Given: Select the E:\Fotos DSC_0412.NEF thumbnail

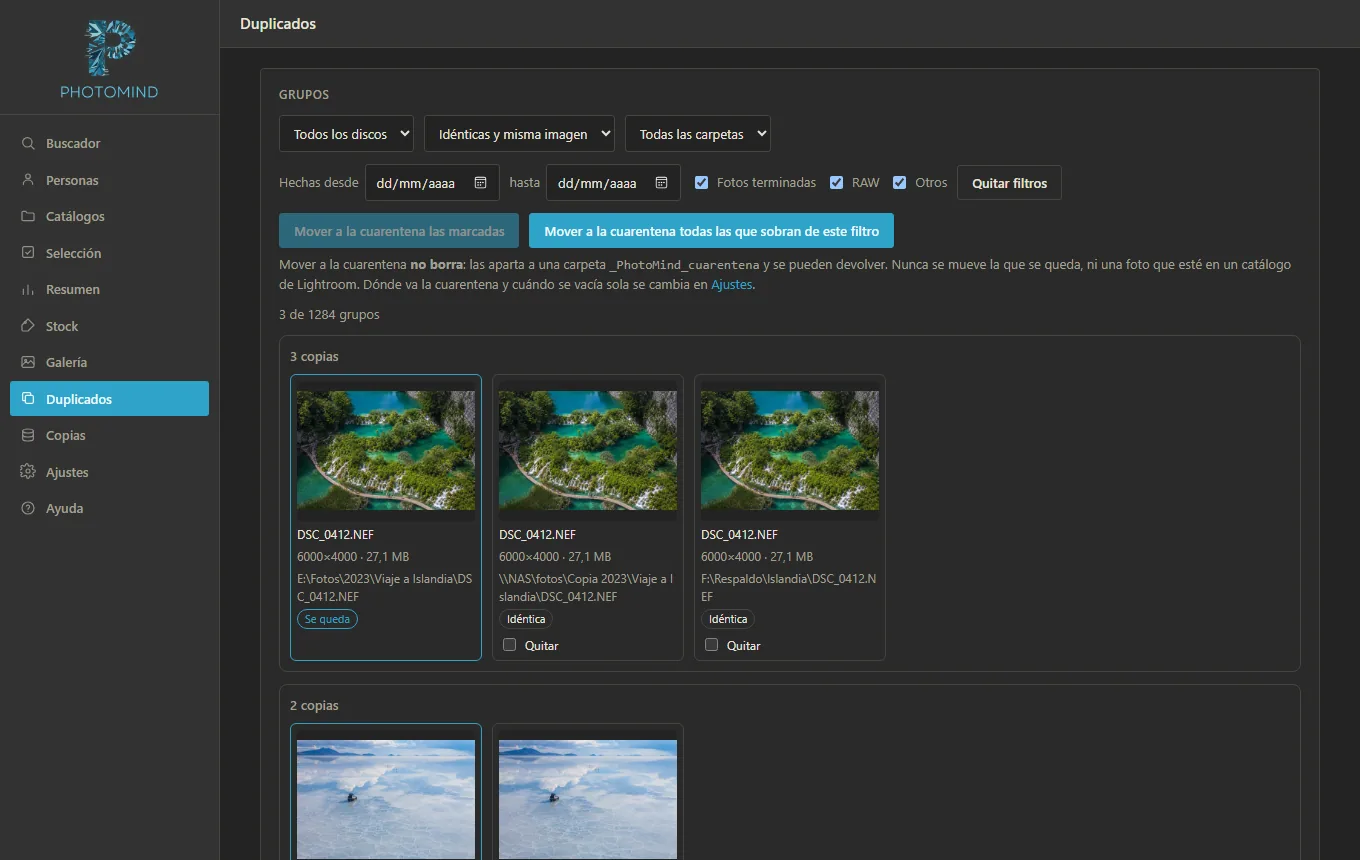Looking at the screenshot, I should 386,450.
